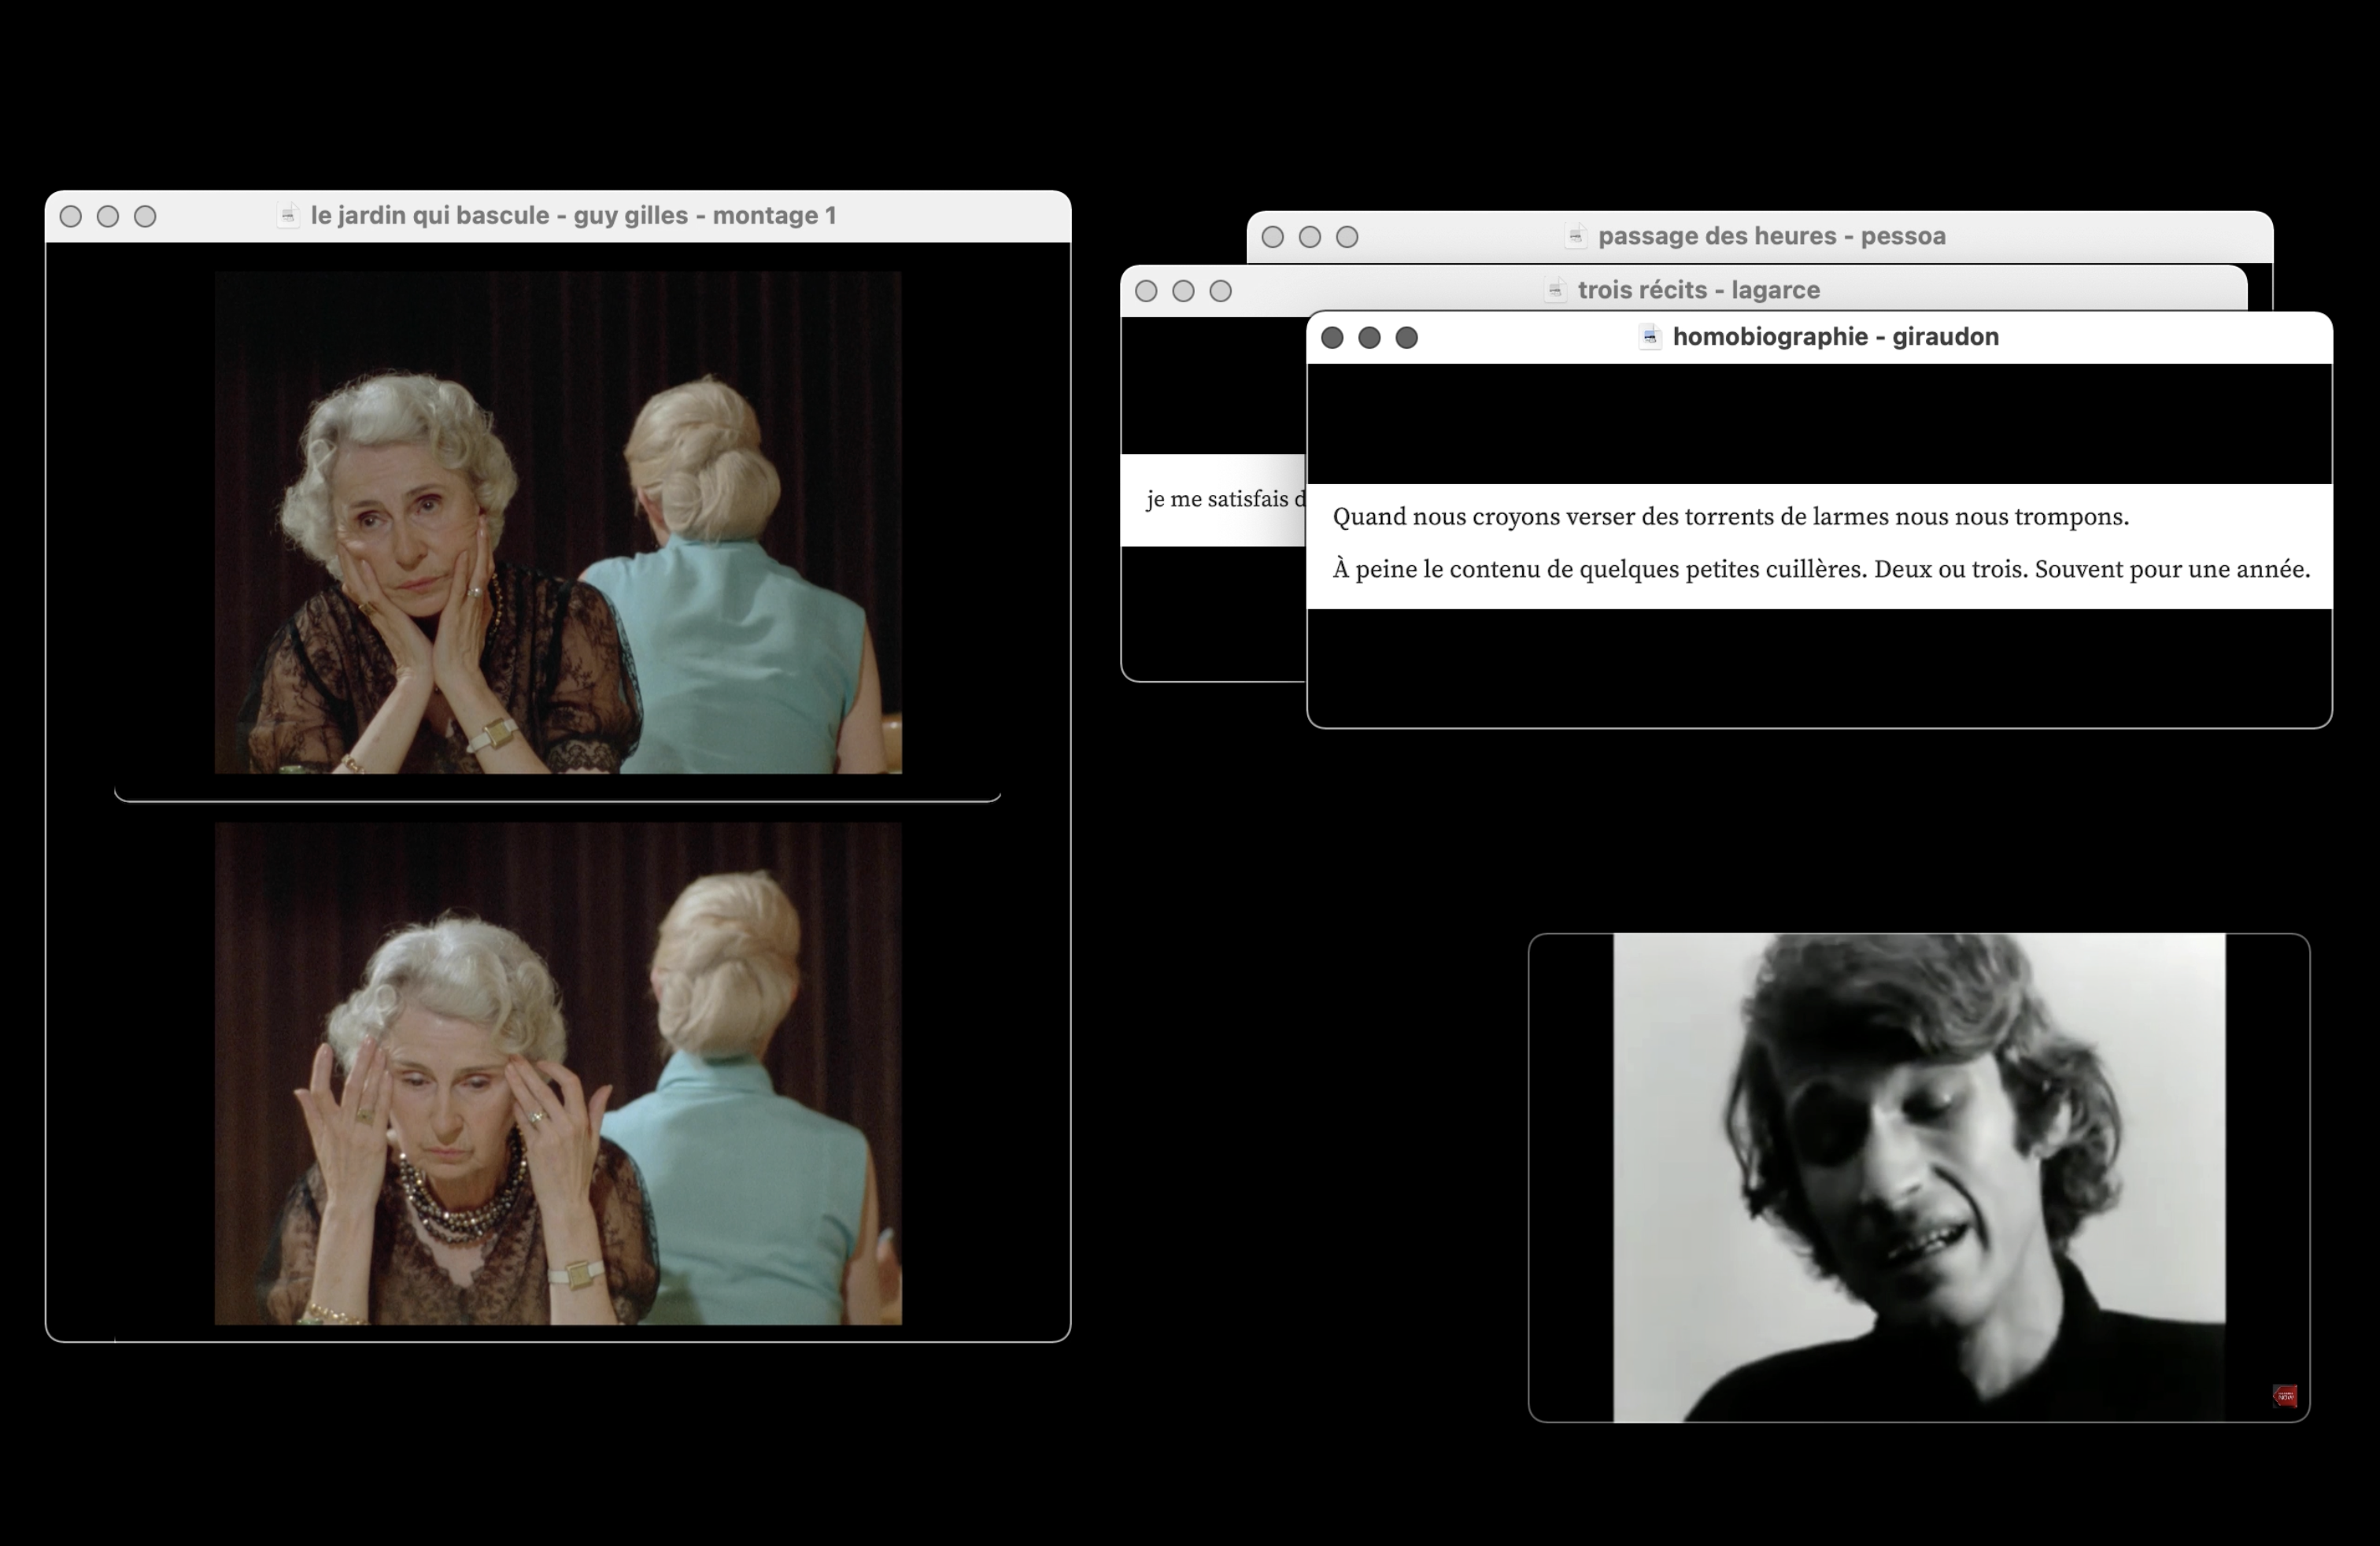Minimize the 'le jardin qui bascule' window
This screenshot has width=2380, height=1546.
tap(108, 216)
